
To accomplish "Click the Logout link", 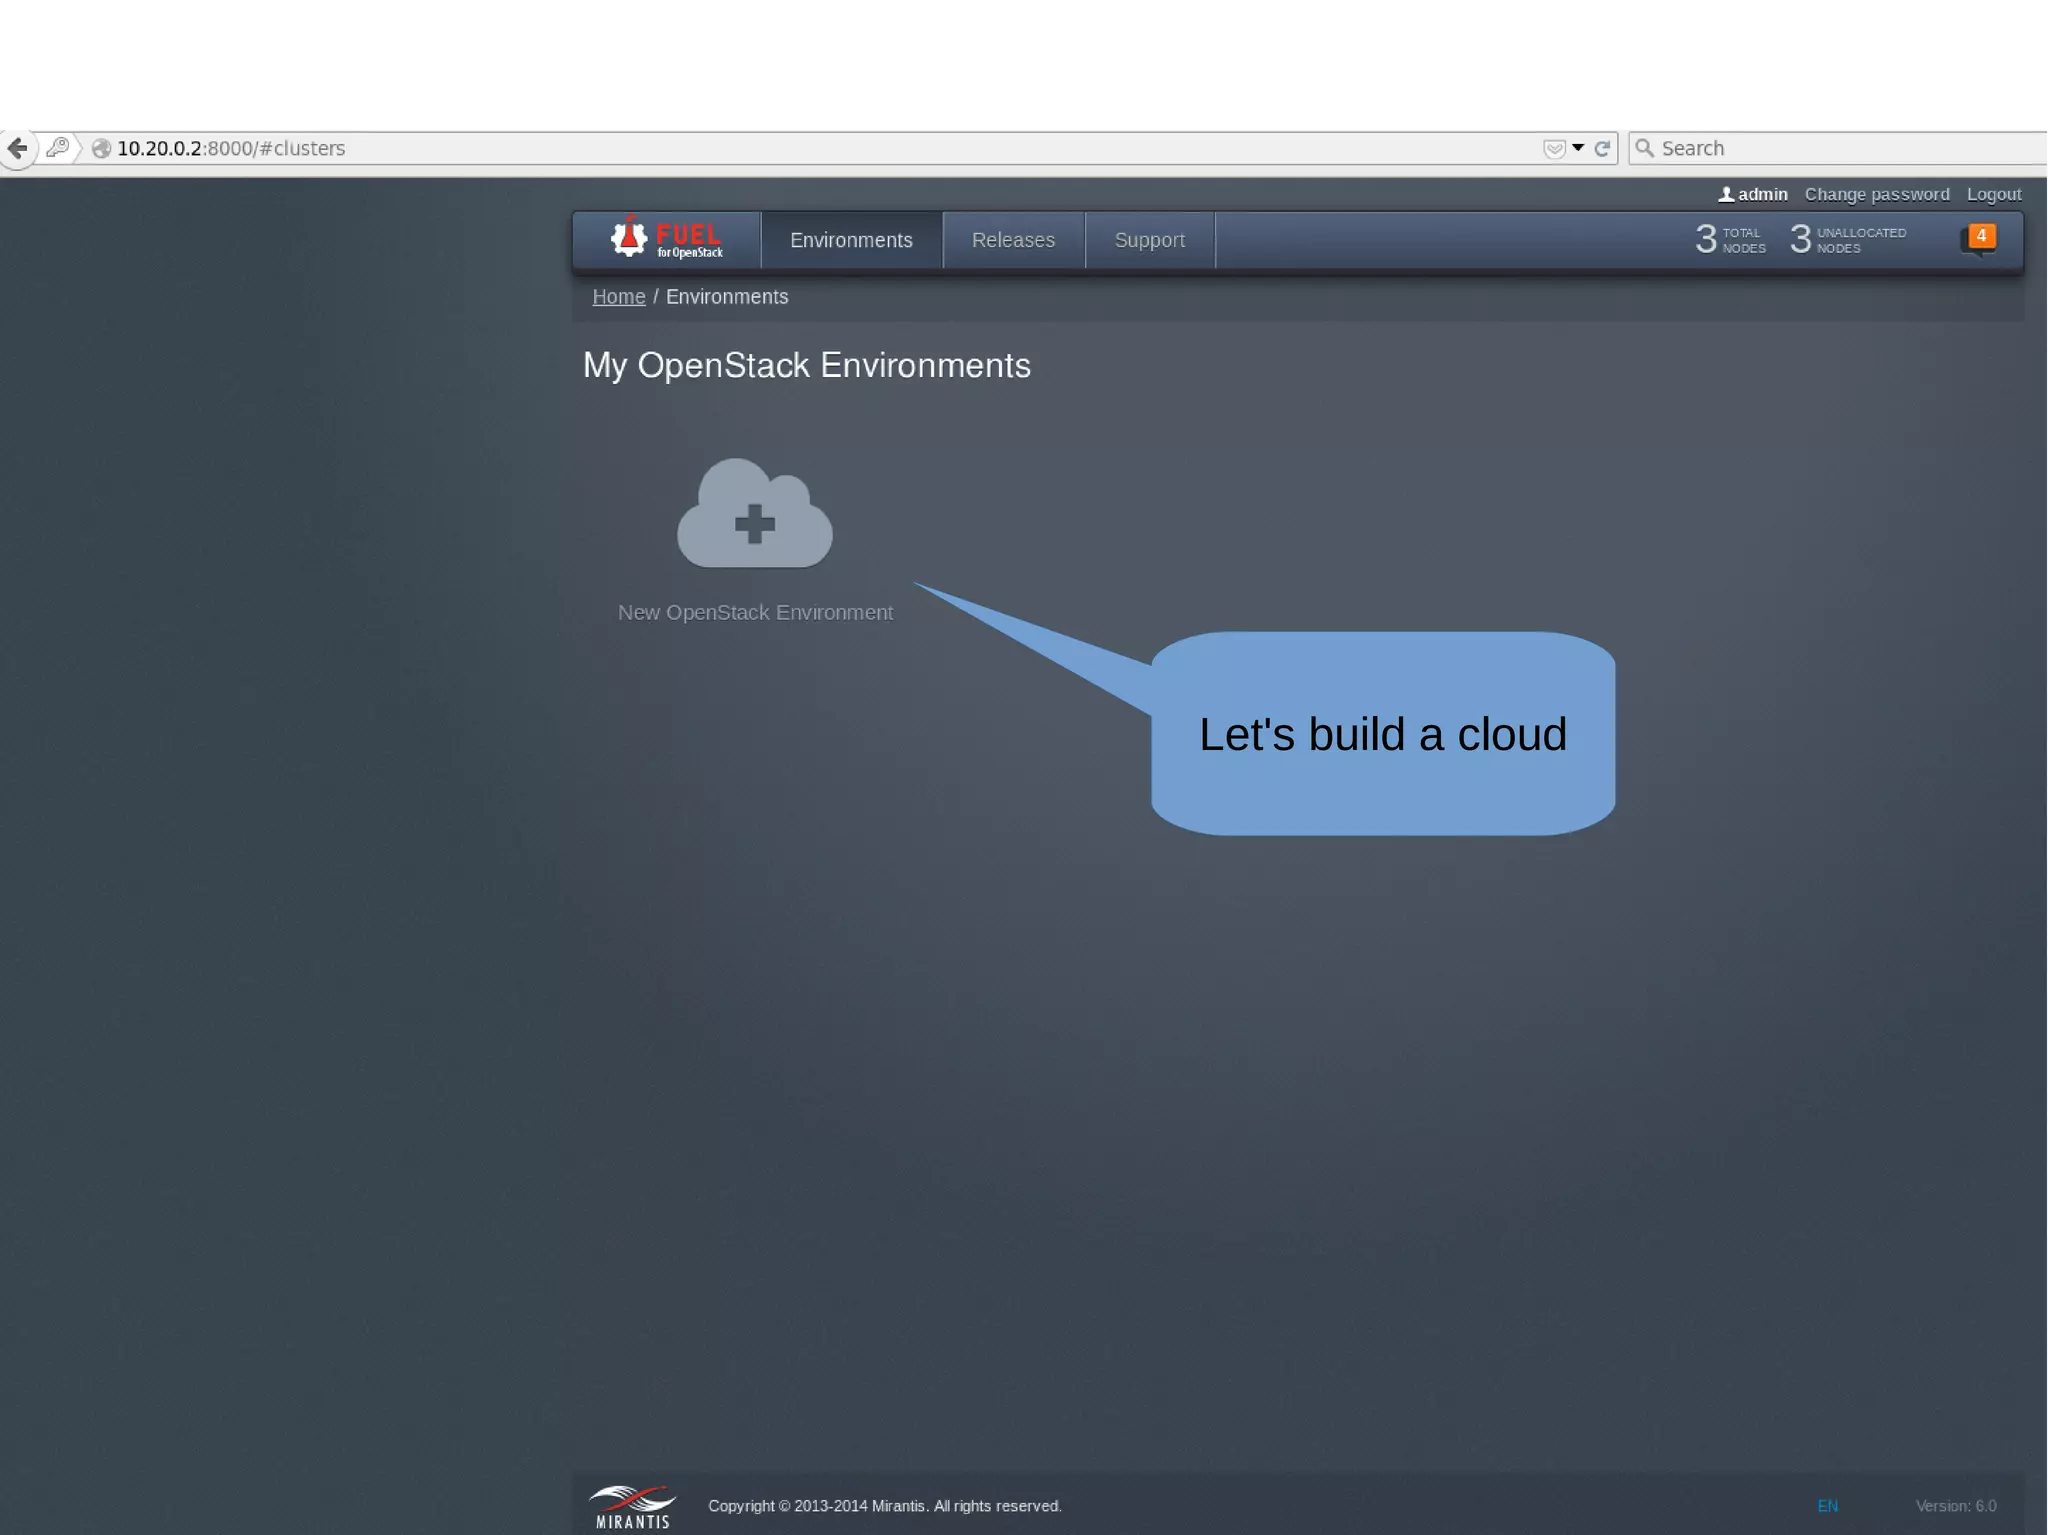I will tap(1994, 194).
